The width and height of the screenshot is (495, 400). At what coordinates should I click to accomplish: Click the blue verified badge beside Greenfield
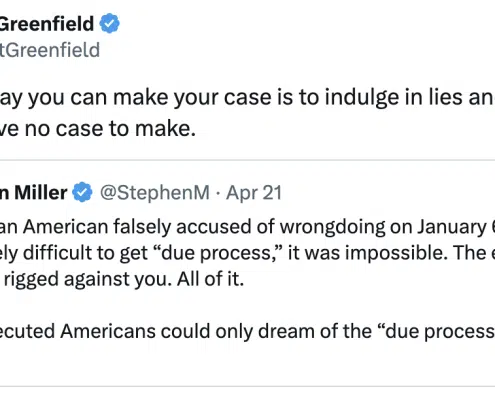point(110,23)
